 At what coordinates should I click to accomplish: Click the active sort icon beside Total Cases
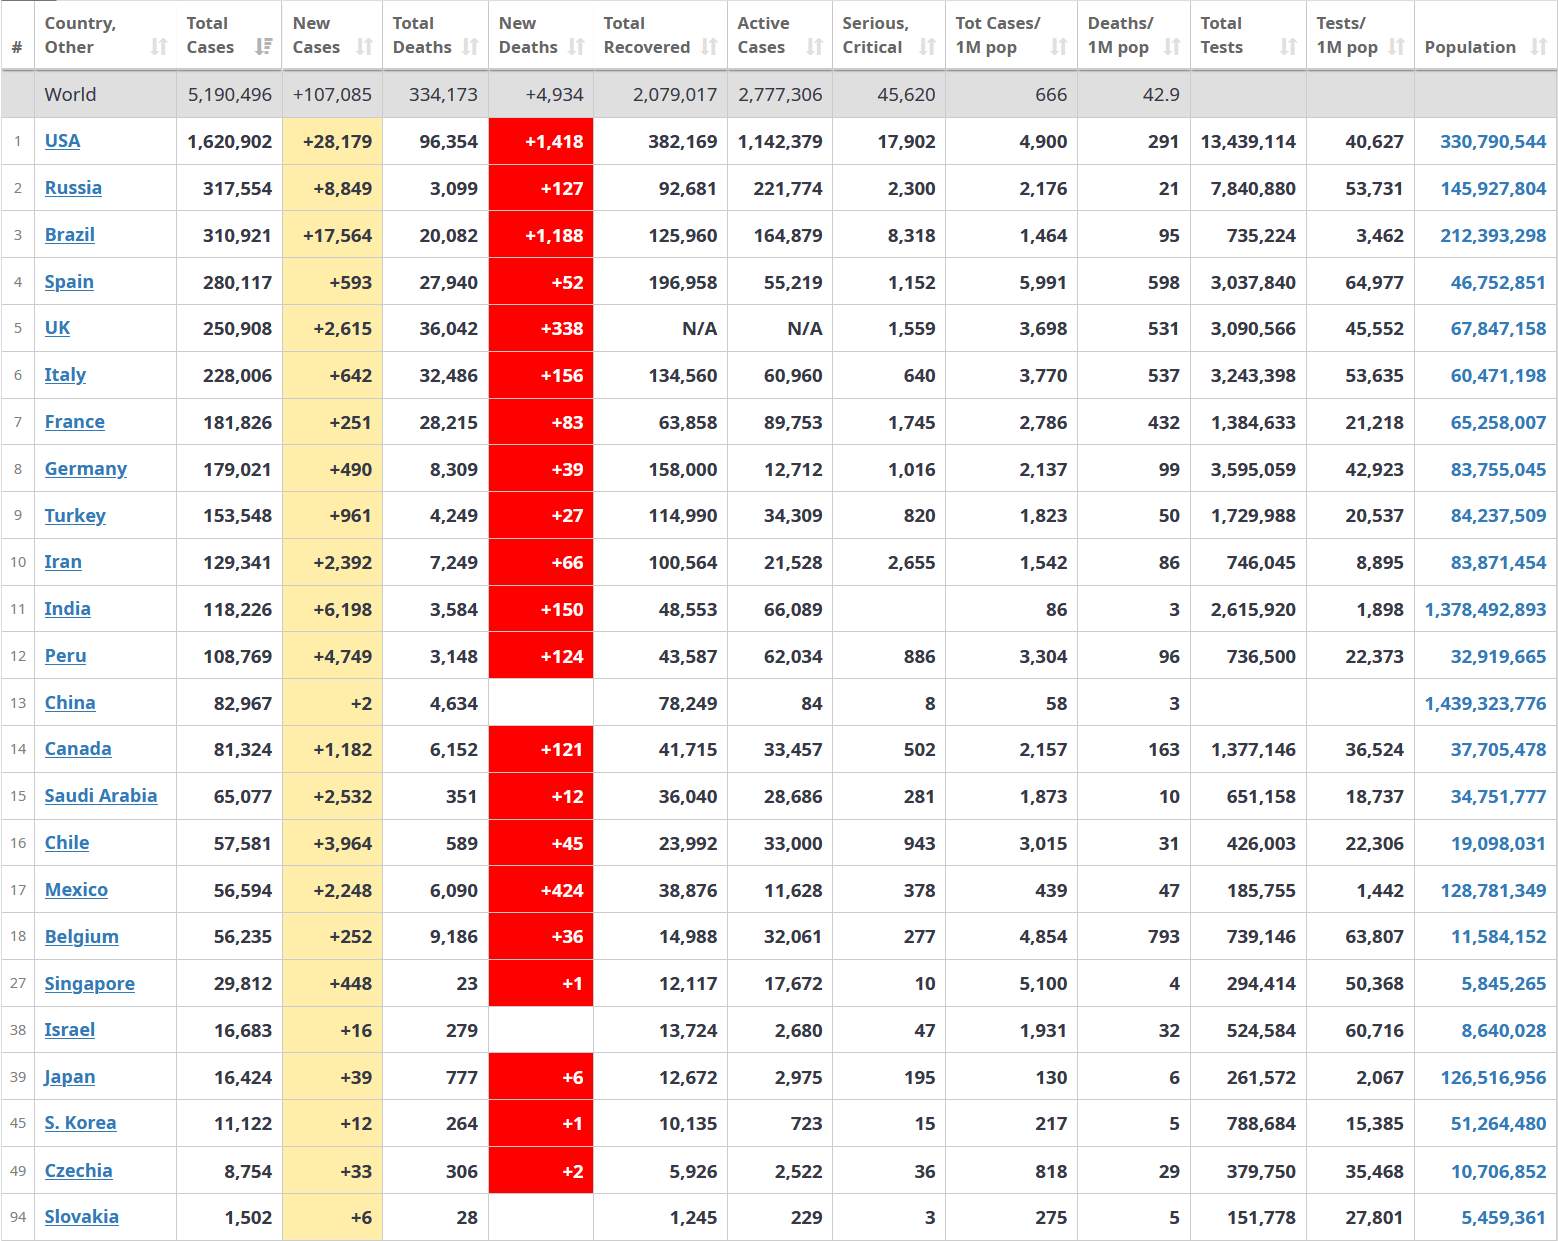click(x=264, y=47)
